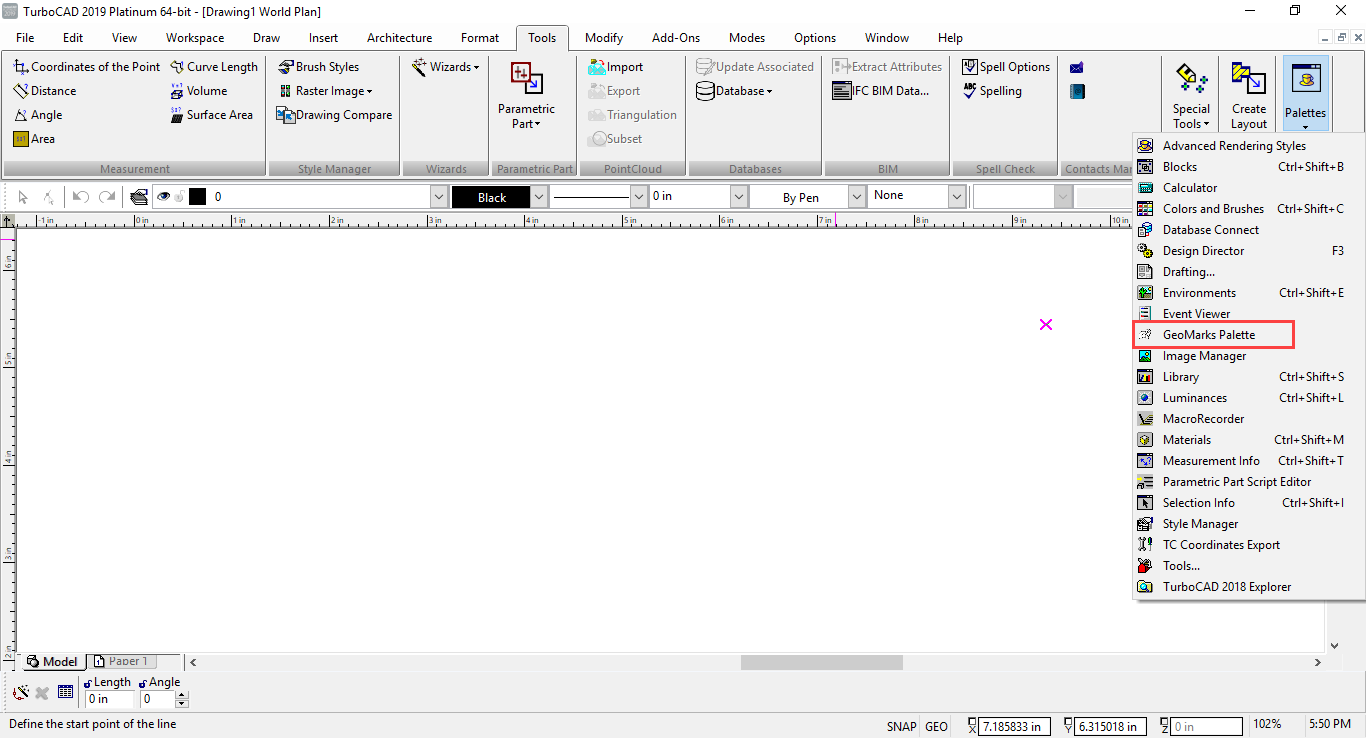Screen dimensions: 1366x738
Task: Run the Spelling check
Action: click(x=992, y=91)
